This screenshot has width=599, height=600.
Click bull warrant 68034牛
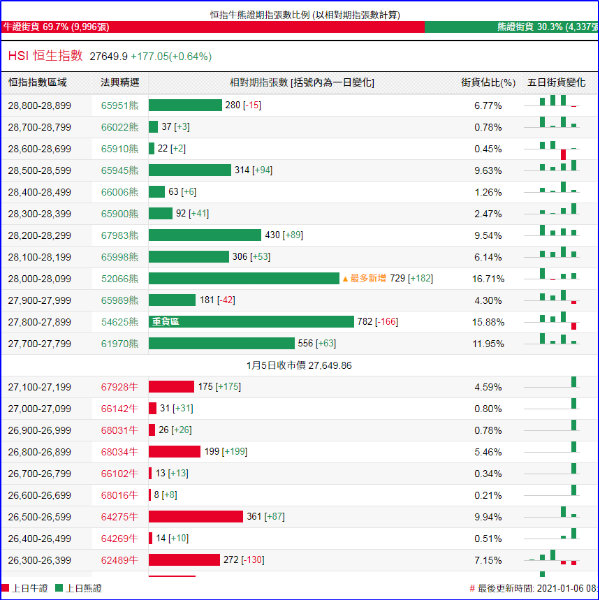tap(119, 452)
